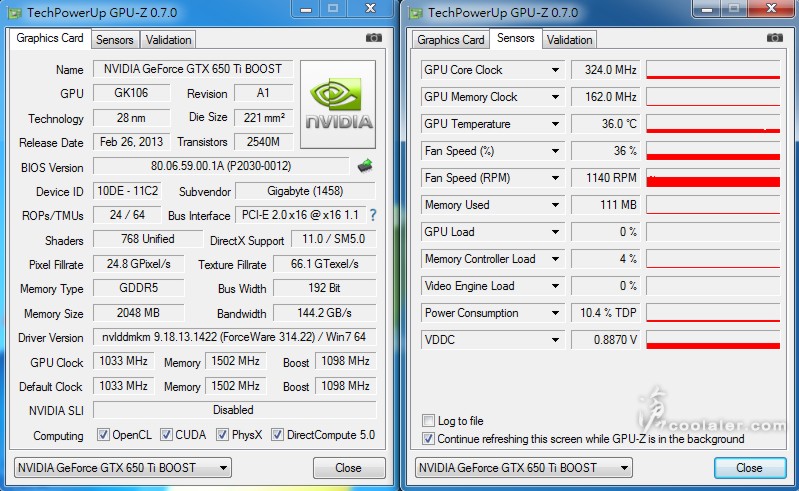Image resolution: width=799 pixels, height=491 pixels.
Task: Click the Subvendor field Gigabyte (1458)
Action: tap(305, 191)
